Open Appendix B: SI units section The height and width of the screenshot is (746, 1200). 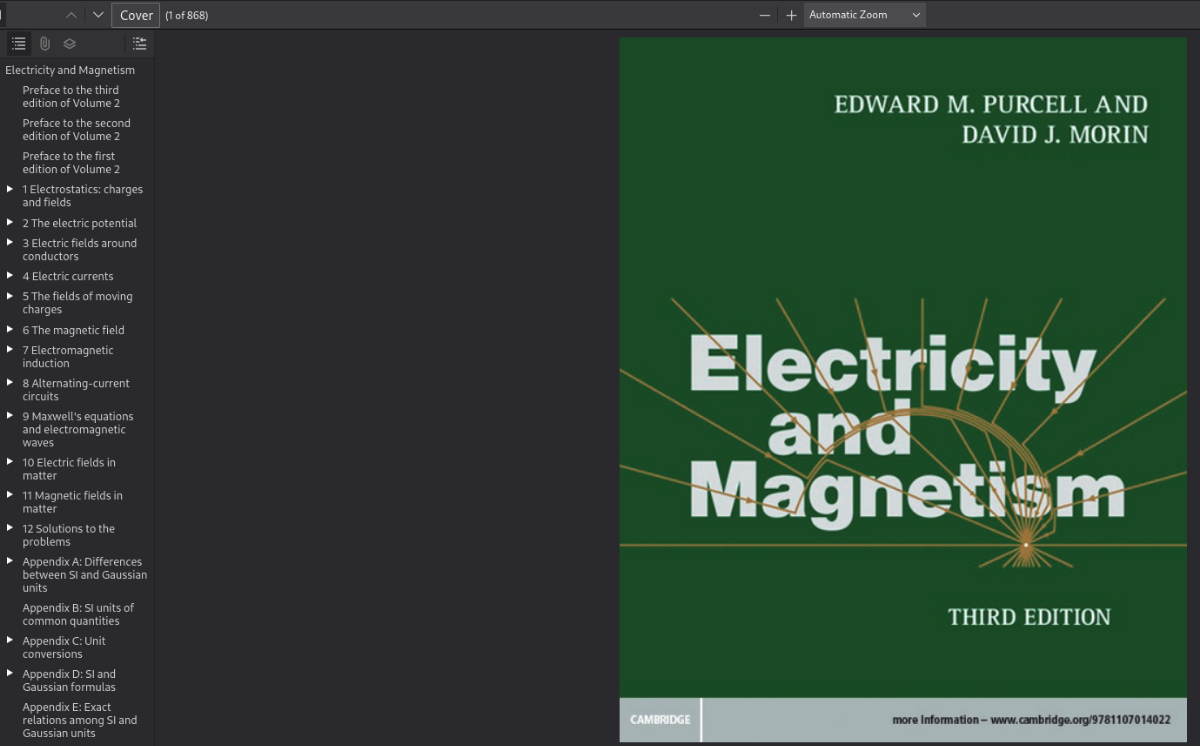[x=78, y=614]
